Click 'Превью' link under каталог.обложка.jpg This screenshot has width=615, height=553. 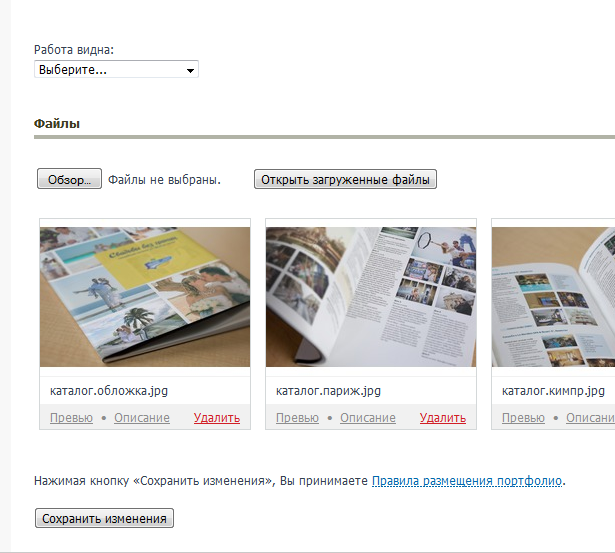pyautogui.click(x=71, y=418)
